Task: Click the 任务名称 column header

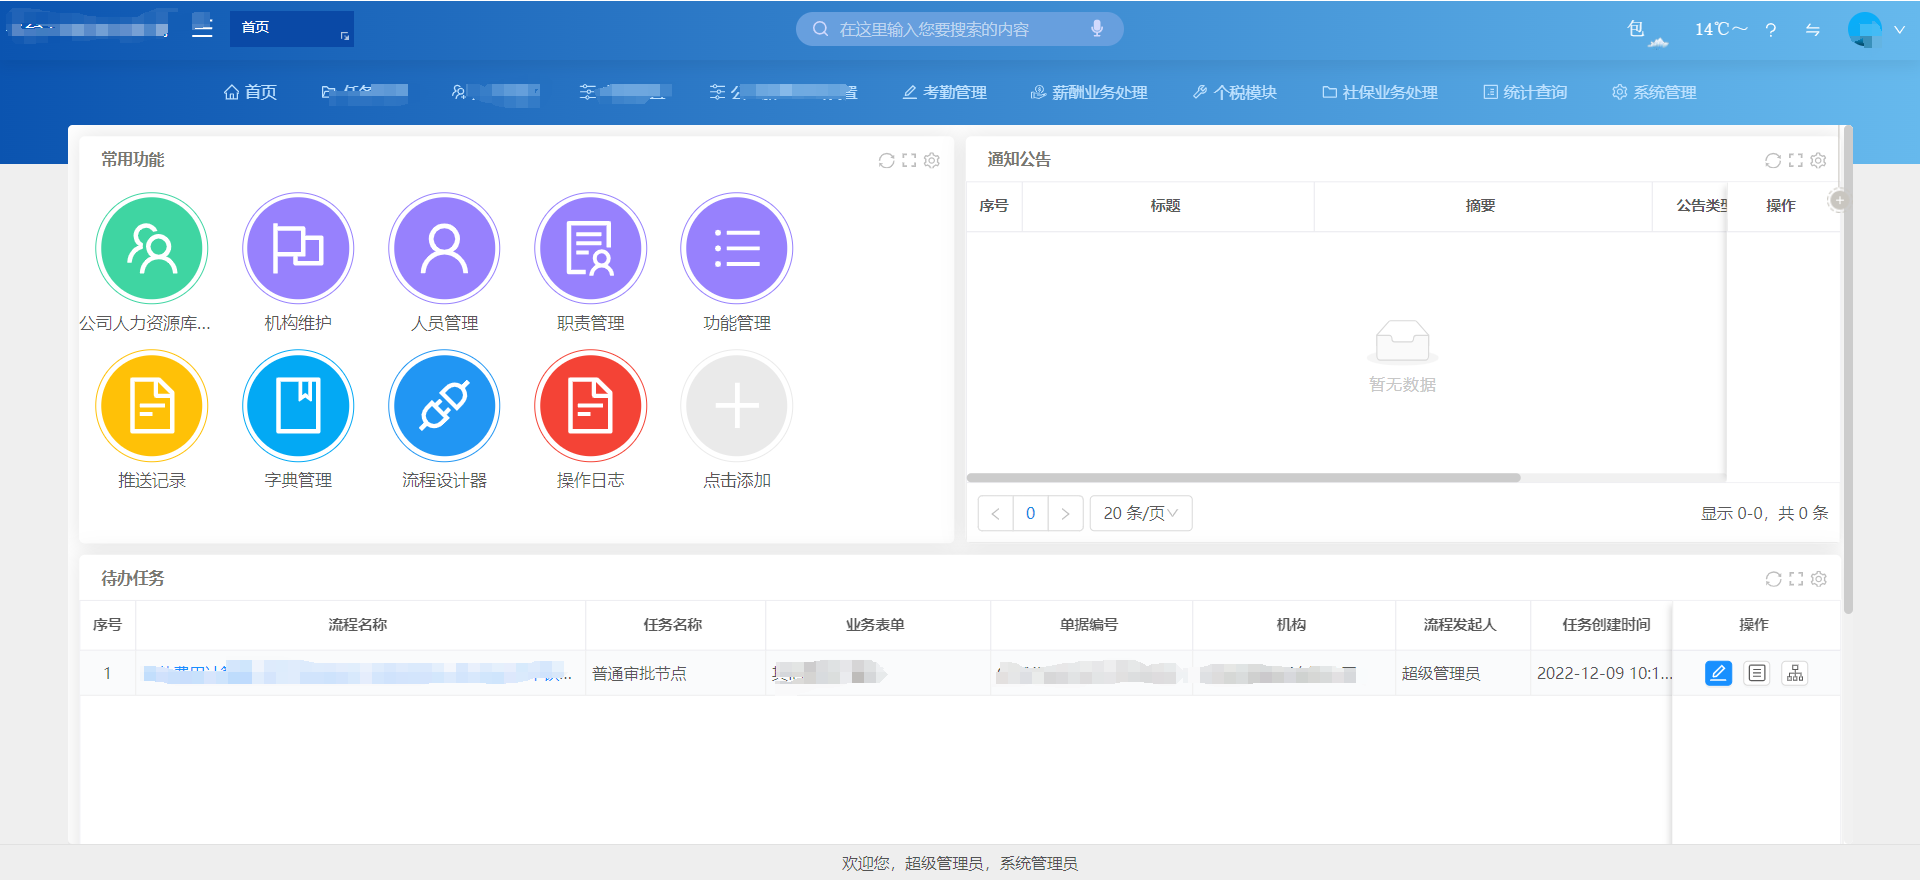Action: [673, 624]
